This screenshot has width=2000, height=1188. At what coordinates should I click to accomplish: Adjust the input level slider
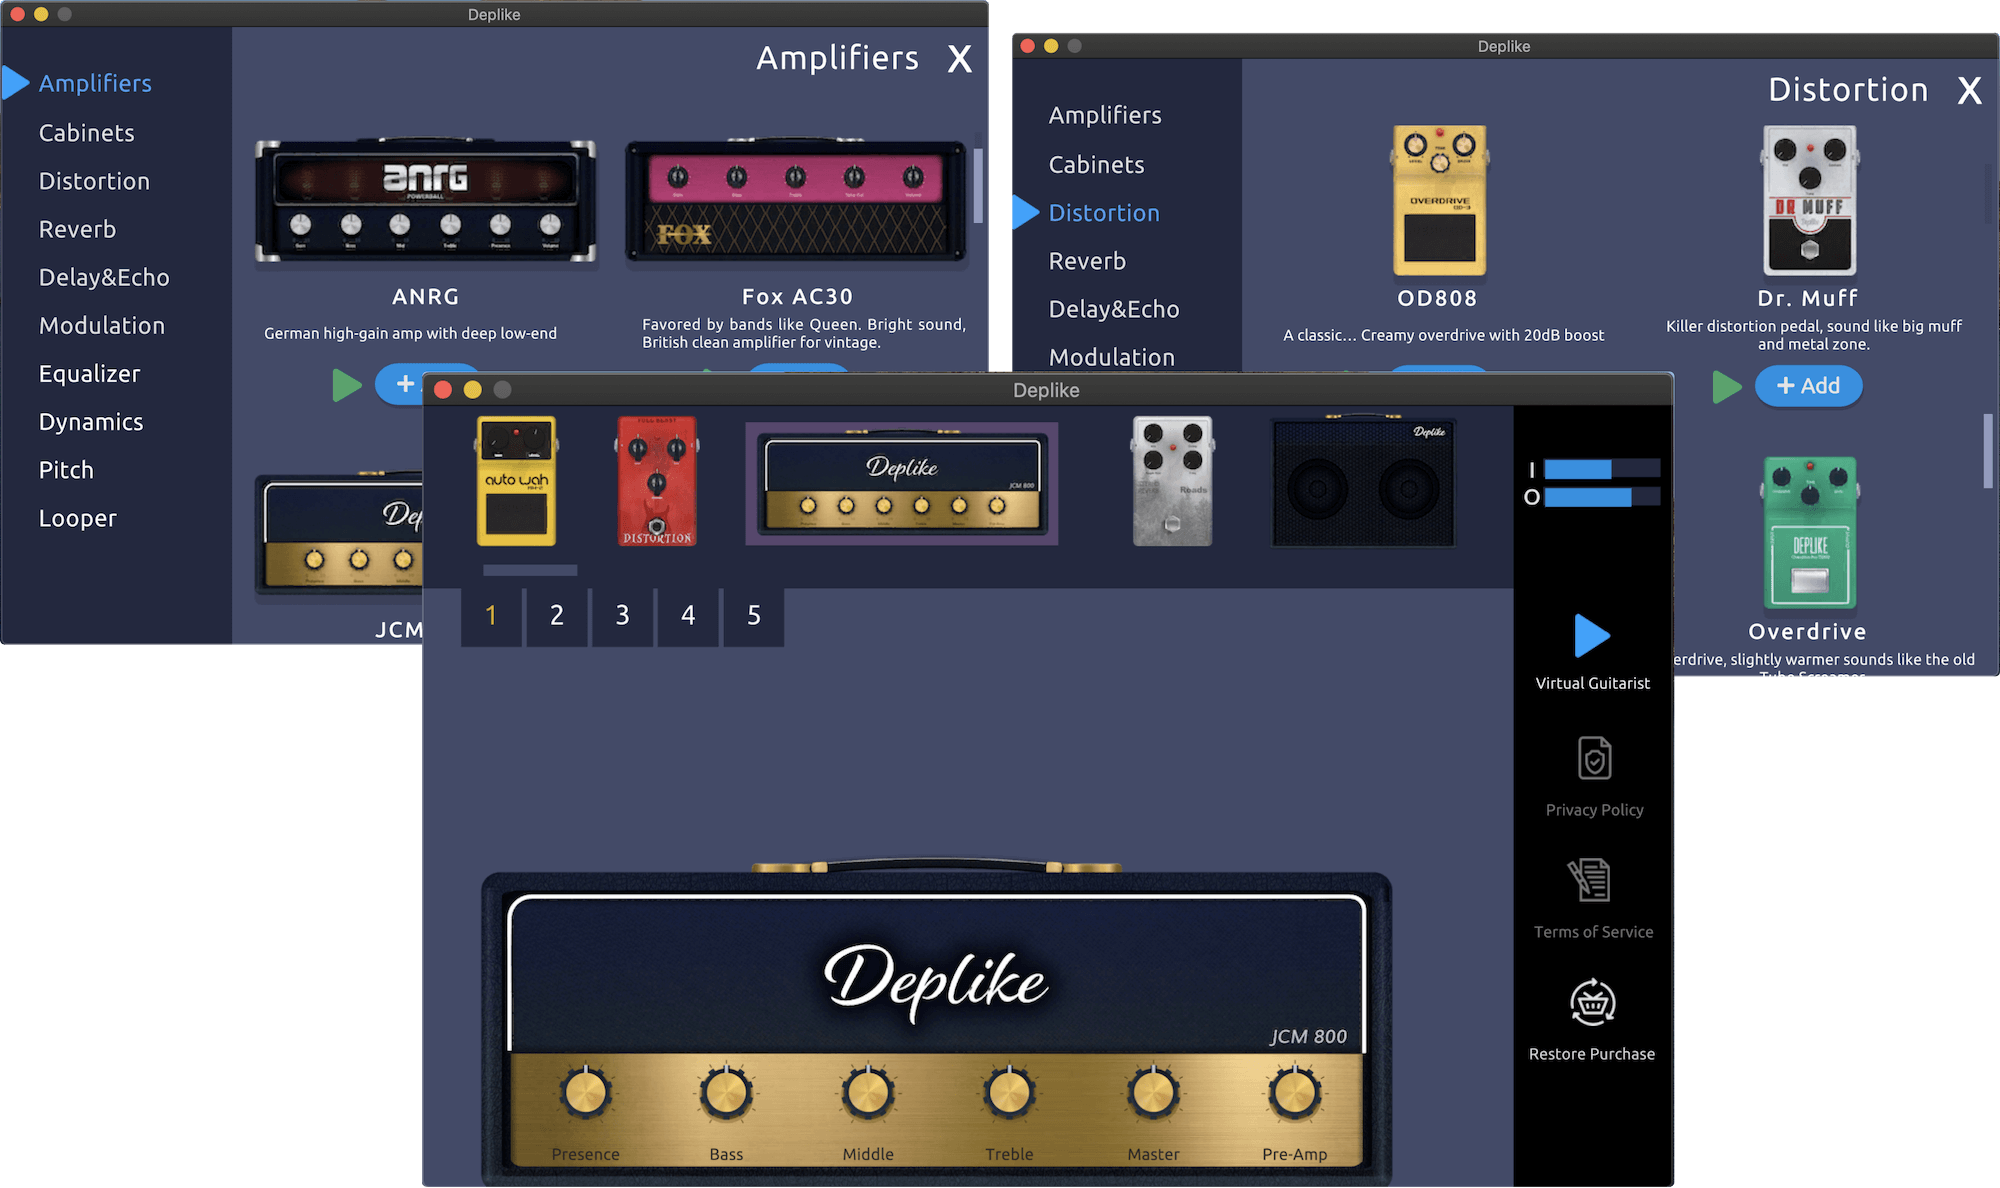(x=1600, y=467)
